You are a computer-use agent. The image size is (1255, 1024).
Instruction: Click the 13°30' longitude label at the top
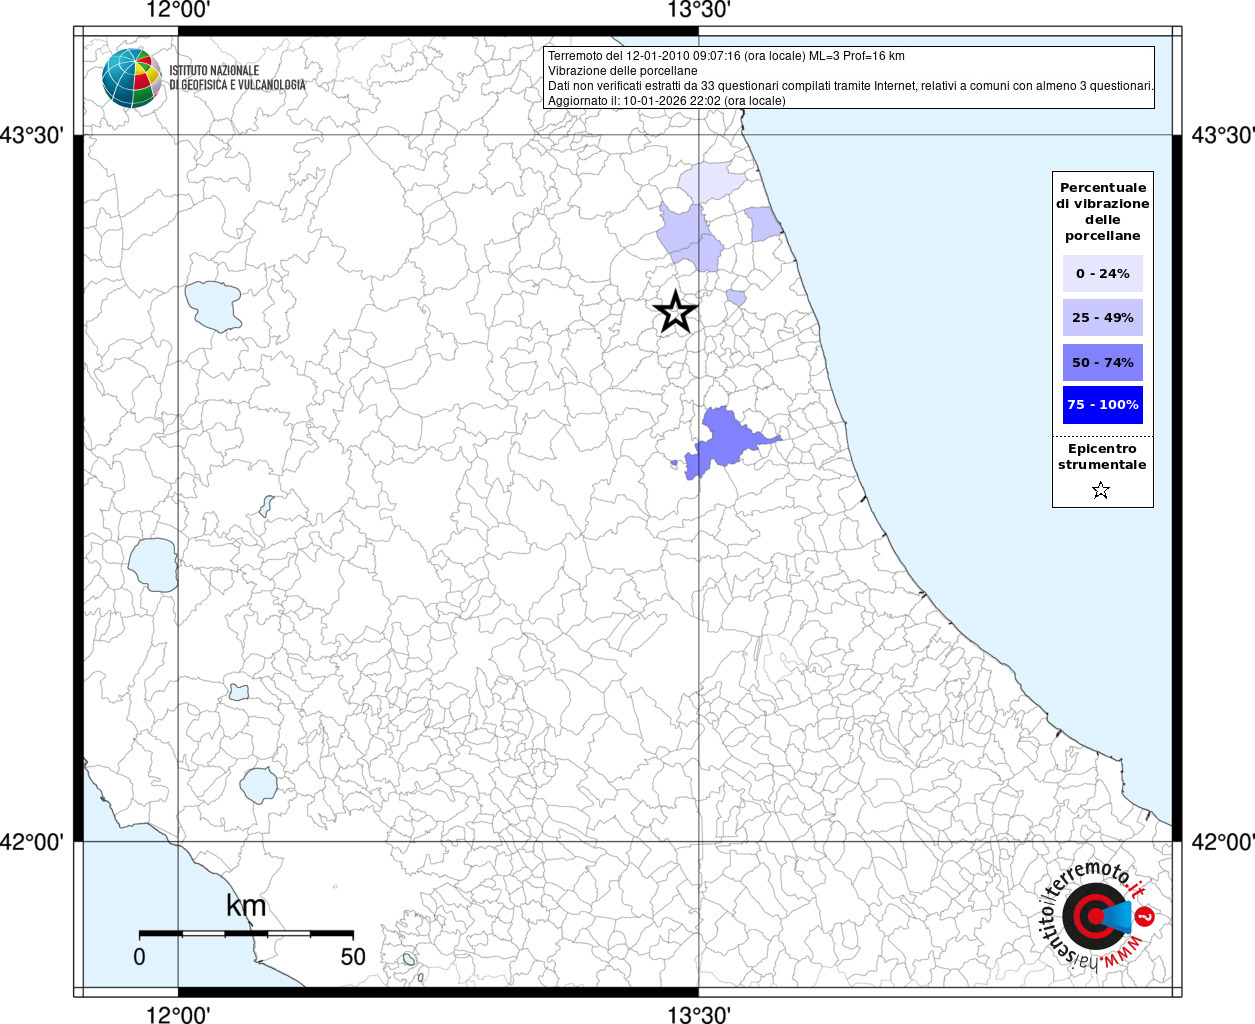699,11
